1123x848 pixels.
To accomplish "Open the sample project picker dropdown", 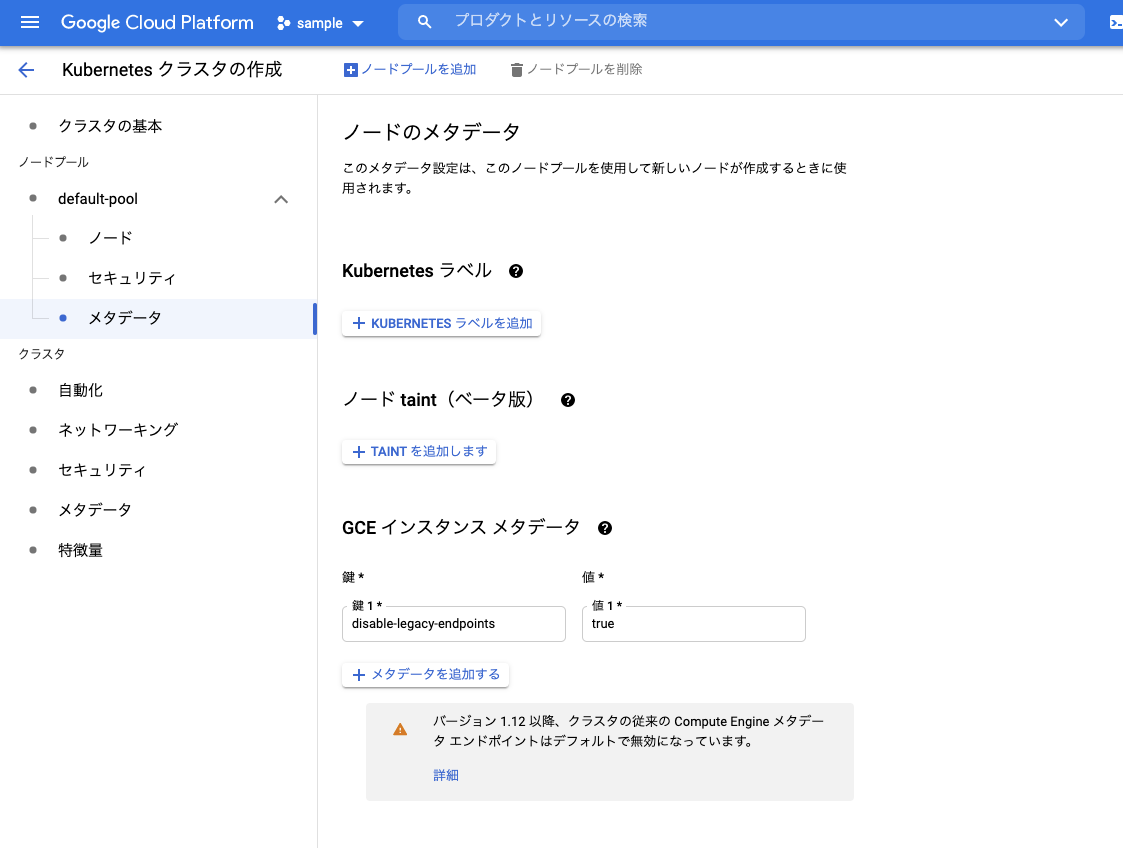I will 320,22.
